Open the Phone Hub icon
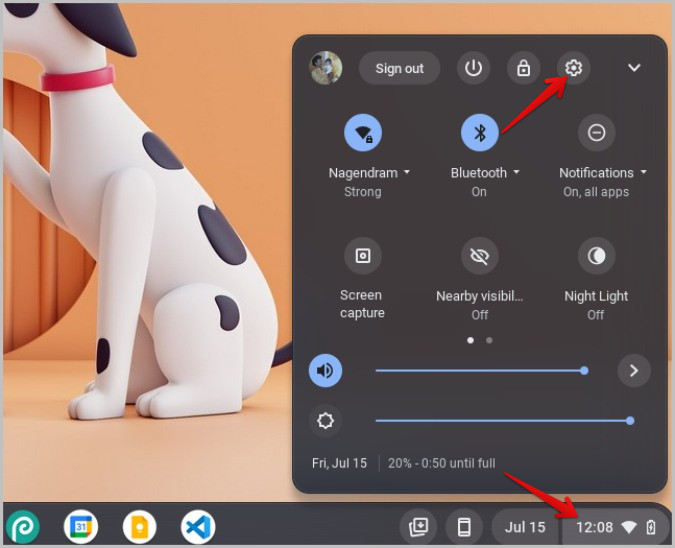This screenshot has height=548, width=675. click(x=464, y=527)
